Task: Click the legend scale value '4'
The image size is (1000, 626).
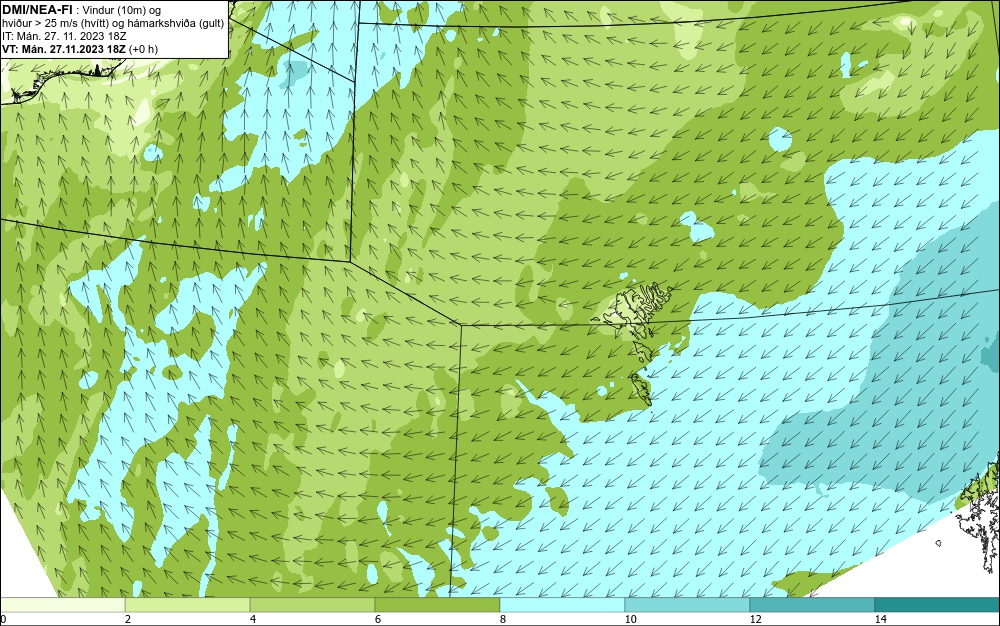Action: (253, 620)
